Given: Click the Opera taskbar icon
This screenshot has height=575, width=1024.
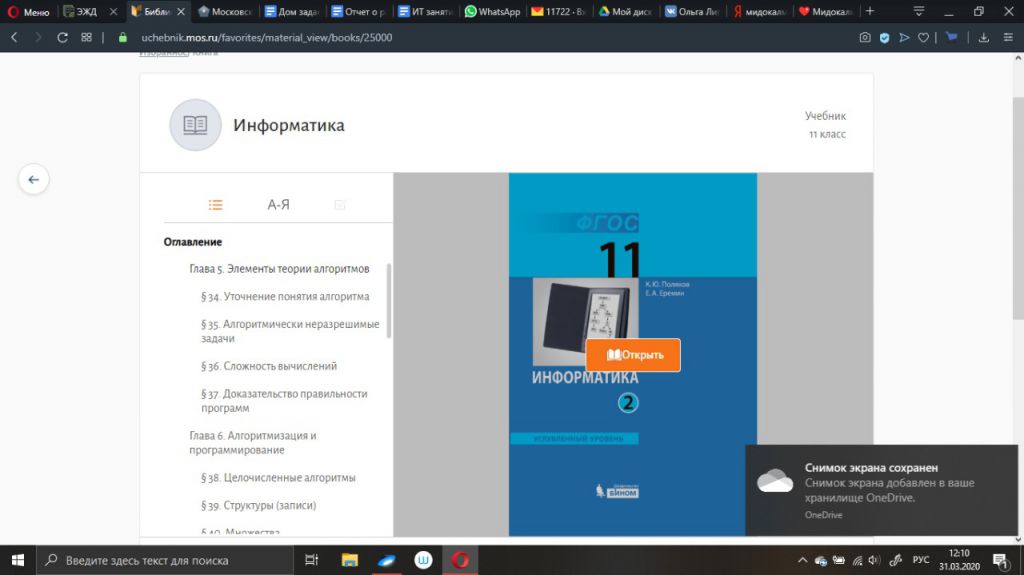Looking at the screenshot, I should coord(460,560).
